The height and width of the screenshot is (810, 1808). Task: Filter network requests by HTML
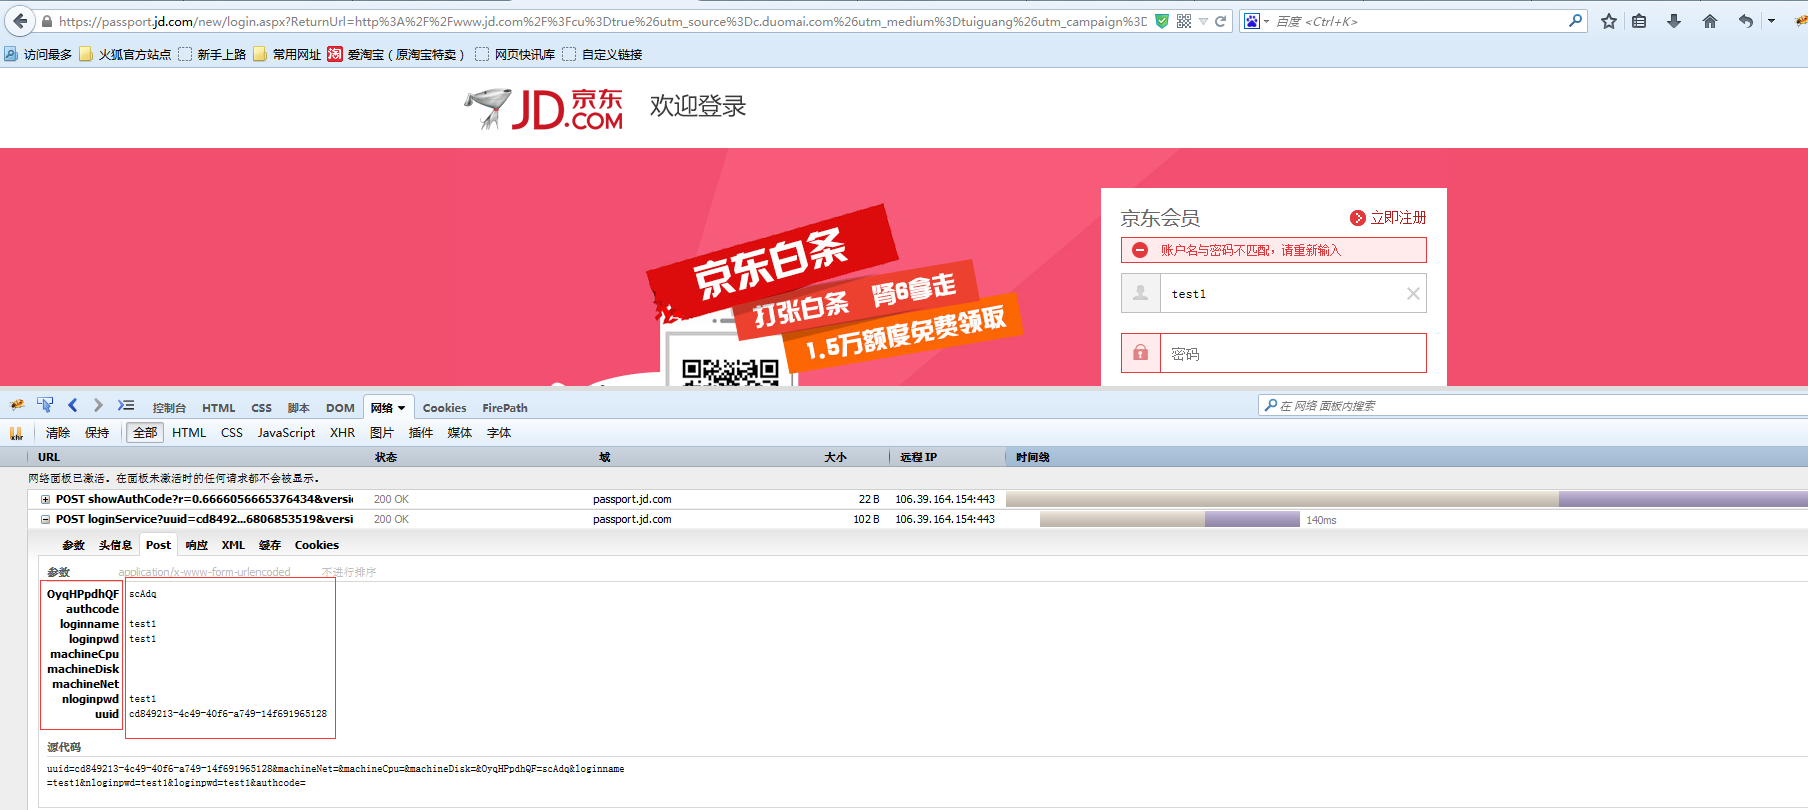pos(189,433)
